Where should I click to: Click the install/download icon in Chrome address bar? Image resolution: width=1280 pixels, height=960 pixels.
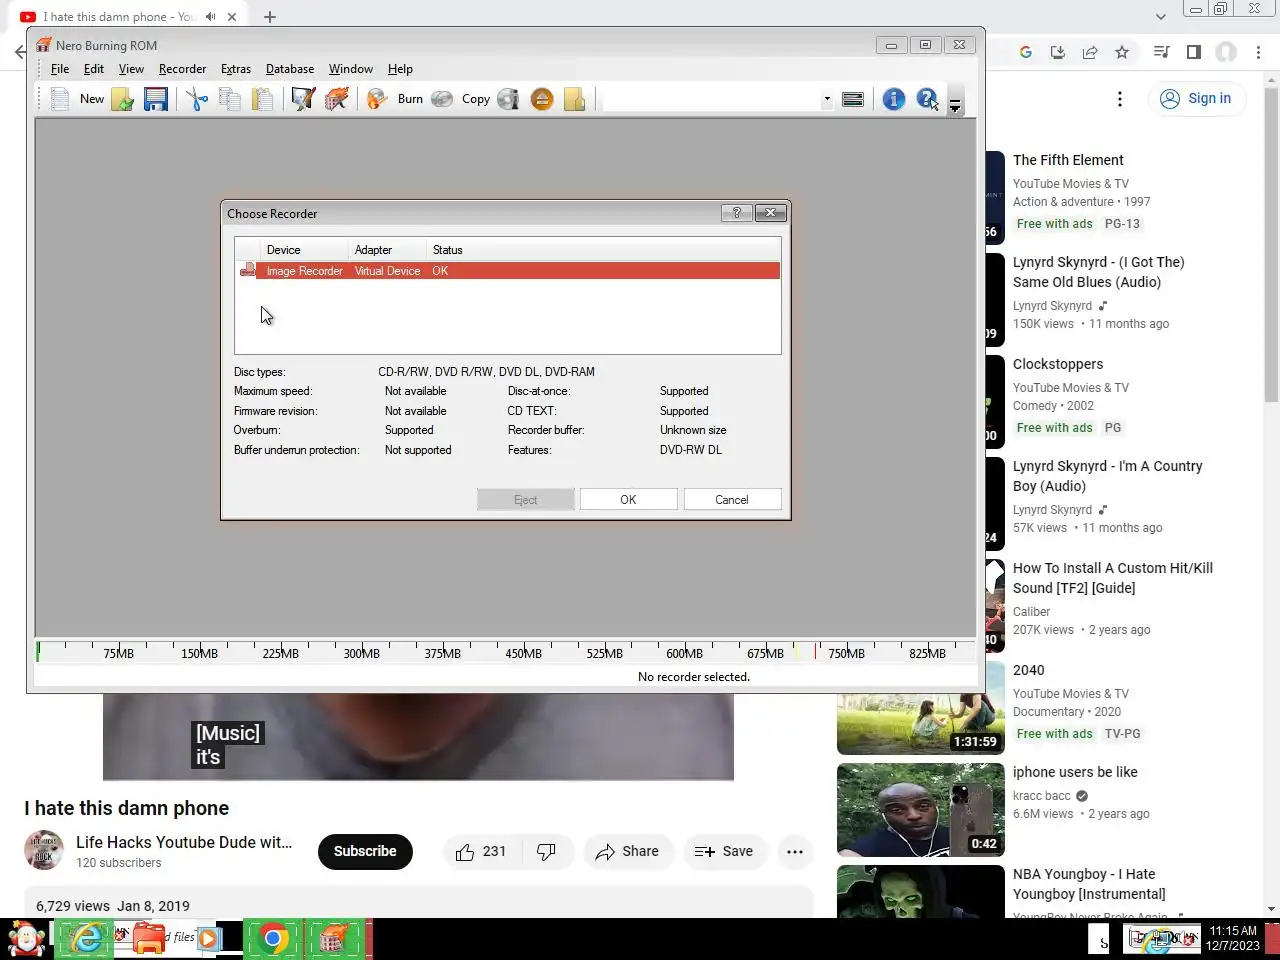point(1058,52)
